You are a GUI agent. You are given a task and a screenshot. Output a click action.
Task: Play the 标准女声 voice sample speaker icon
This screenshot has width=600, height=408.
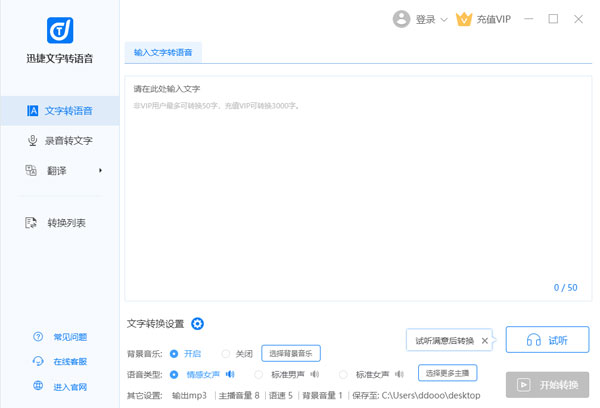(399, 374)
